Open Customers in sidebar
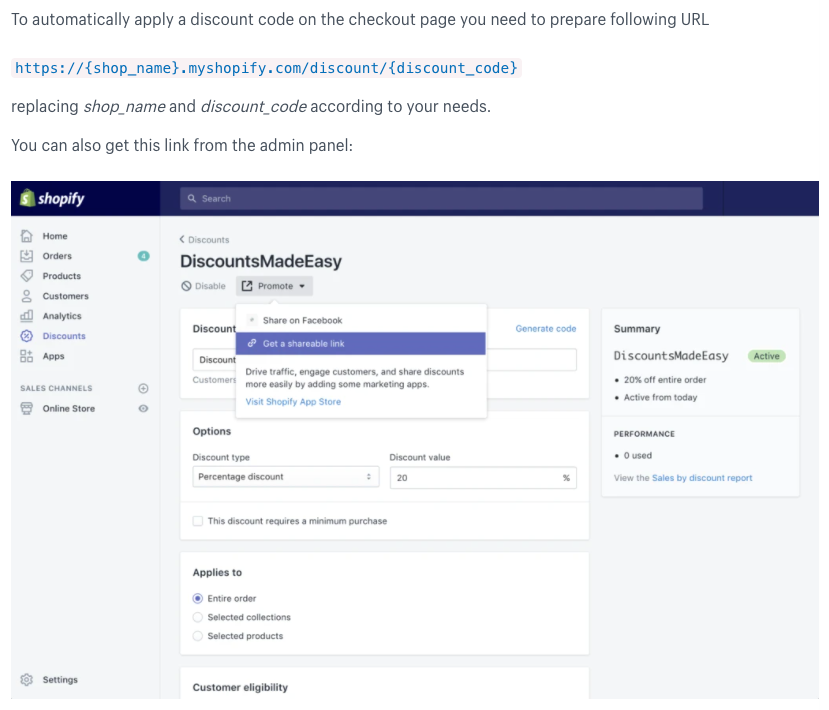The width and height of the screenshot is (829, 710). pyautogui.click(x=66, y=296)
